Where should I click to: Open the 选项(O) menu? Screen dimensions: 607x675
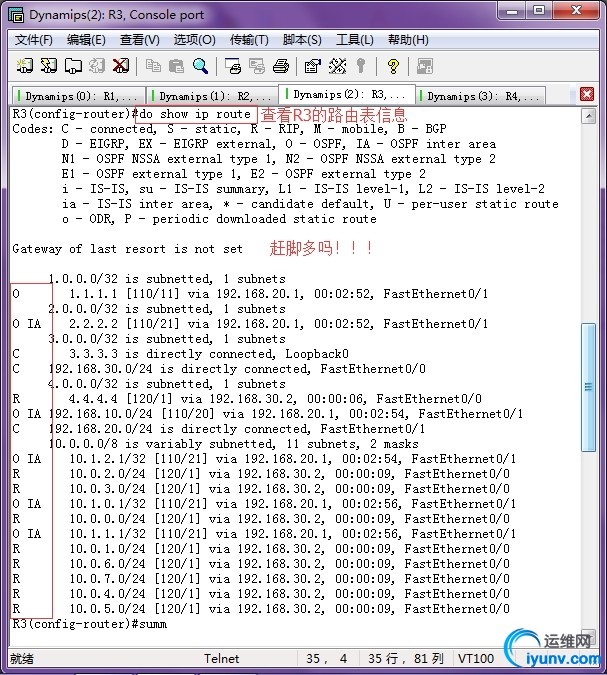point(194,40)
